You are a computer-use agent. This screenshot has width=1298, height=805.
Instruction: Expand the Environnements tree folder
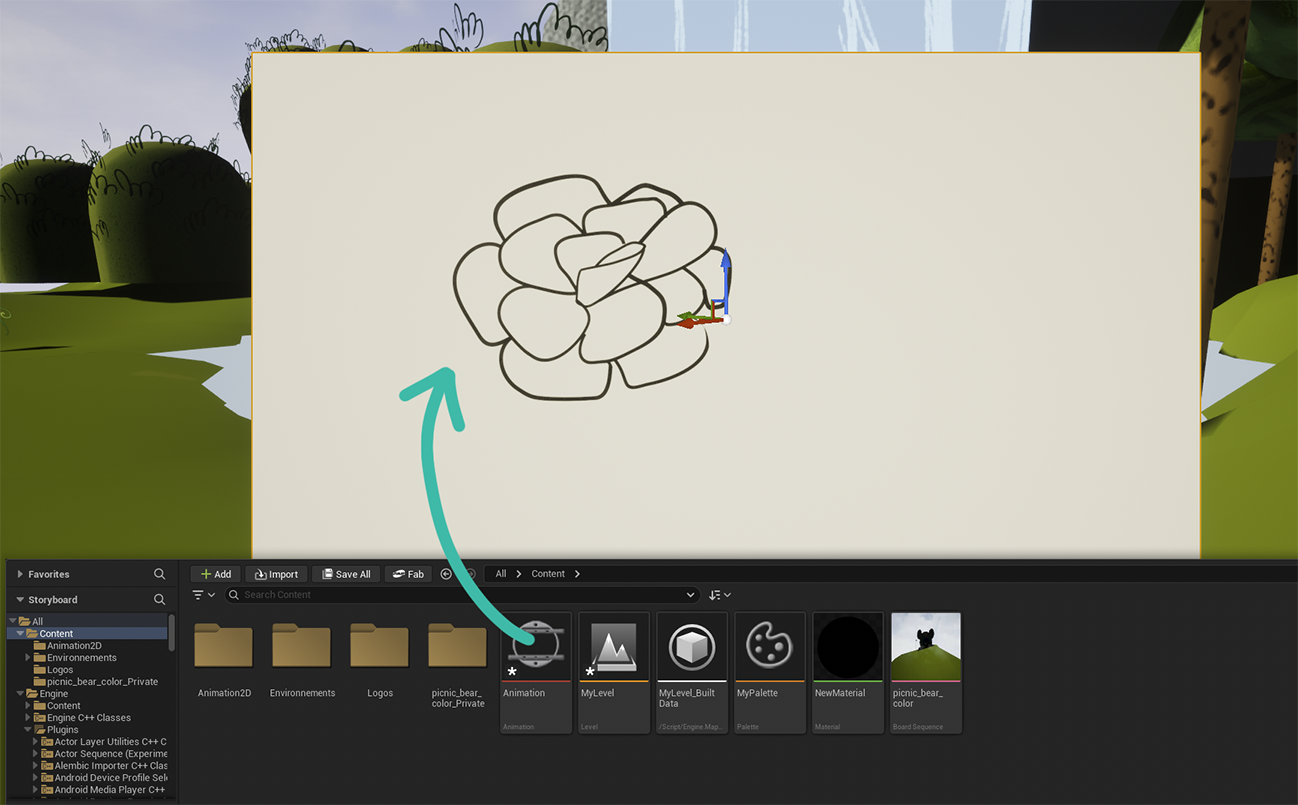click(x=28, y=658)
